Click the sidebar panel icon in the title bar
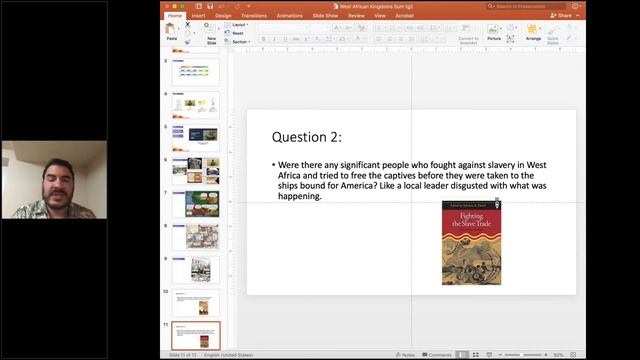 tap(198, 6)
